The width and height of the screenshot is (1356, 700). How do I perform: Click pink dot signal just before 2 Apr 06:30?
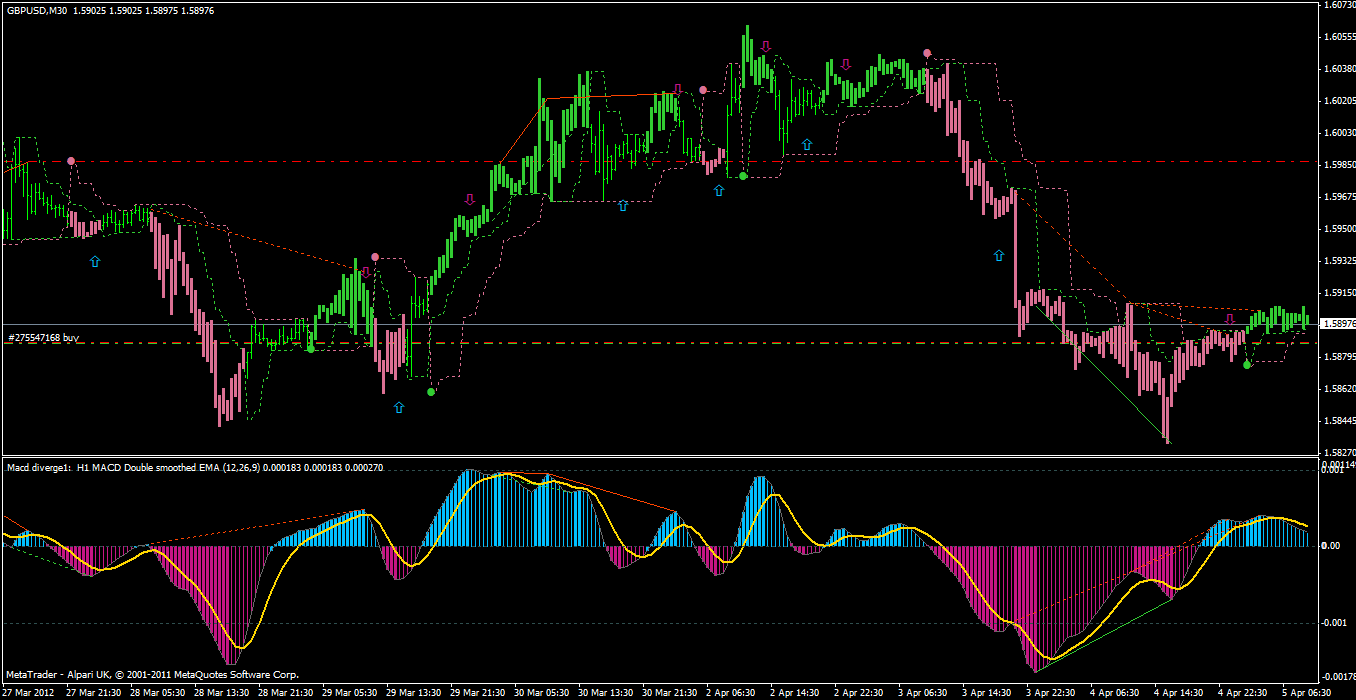(703, 90)
